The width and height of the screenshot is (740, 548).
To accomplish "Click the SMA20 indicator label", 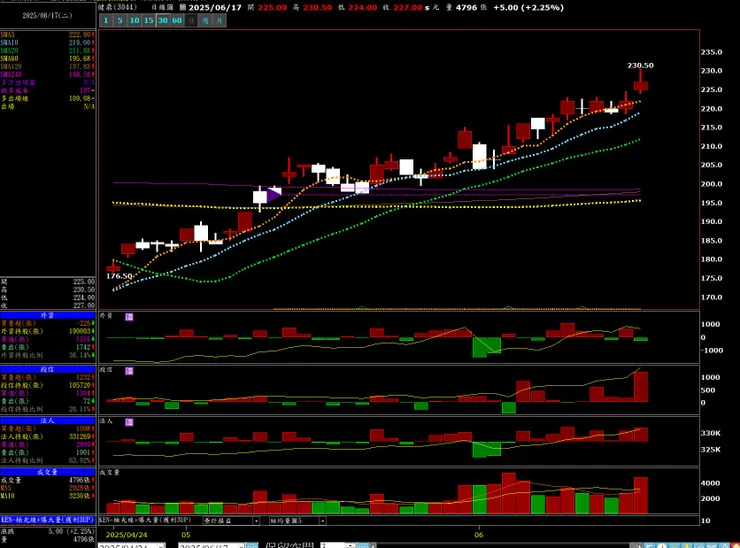I will pos(9,51).
